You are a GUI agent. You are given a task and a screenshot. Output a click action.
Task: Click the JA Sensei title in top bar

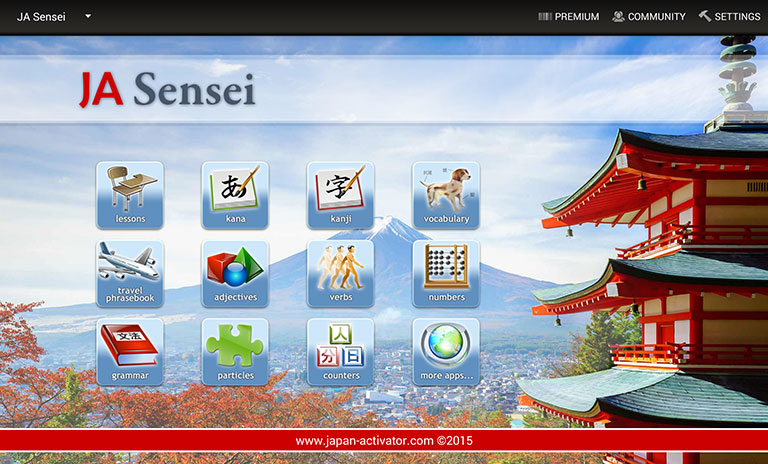pyautogui.click(x=41, y=17)
